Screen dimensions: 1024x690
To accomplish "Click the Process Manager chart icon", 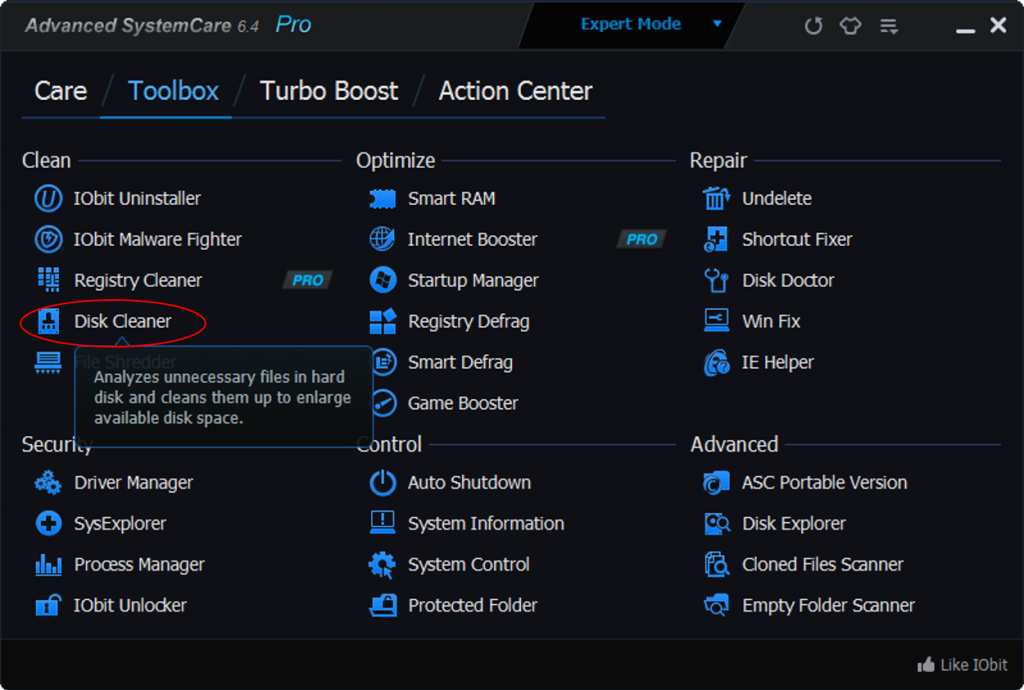I will 48,565.
